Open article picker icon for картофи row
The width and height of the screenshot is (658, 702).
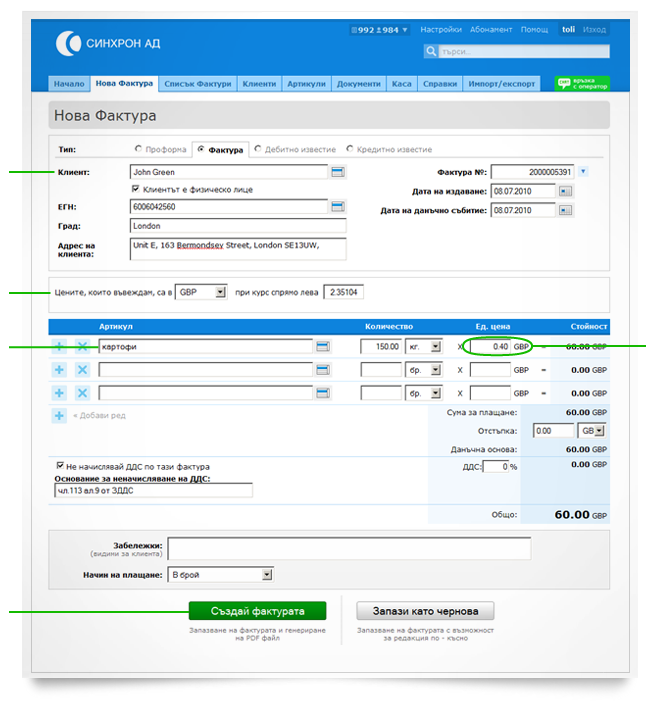[324, 346]
